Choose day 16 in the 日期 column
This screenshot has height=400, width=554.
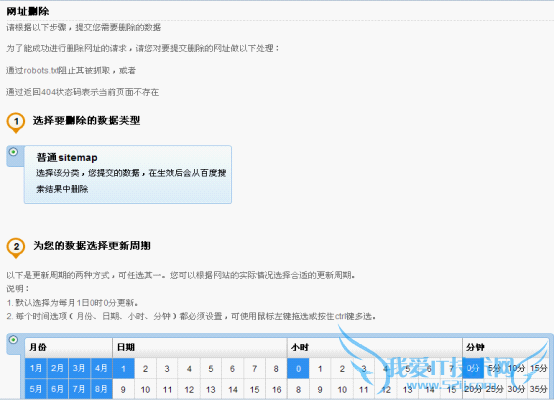click(x=276, y=389)
